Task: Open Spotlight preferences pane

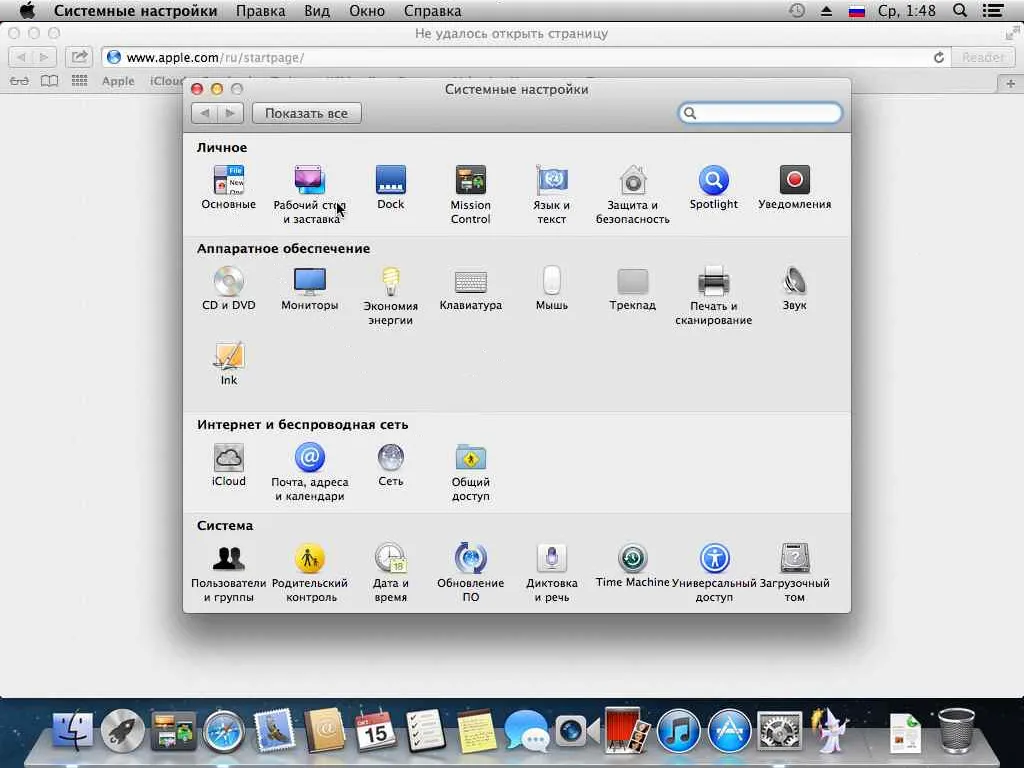Action: 714,187
